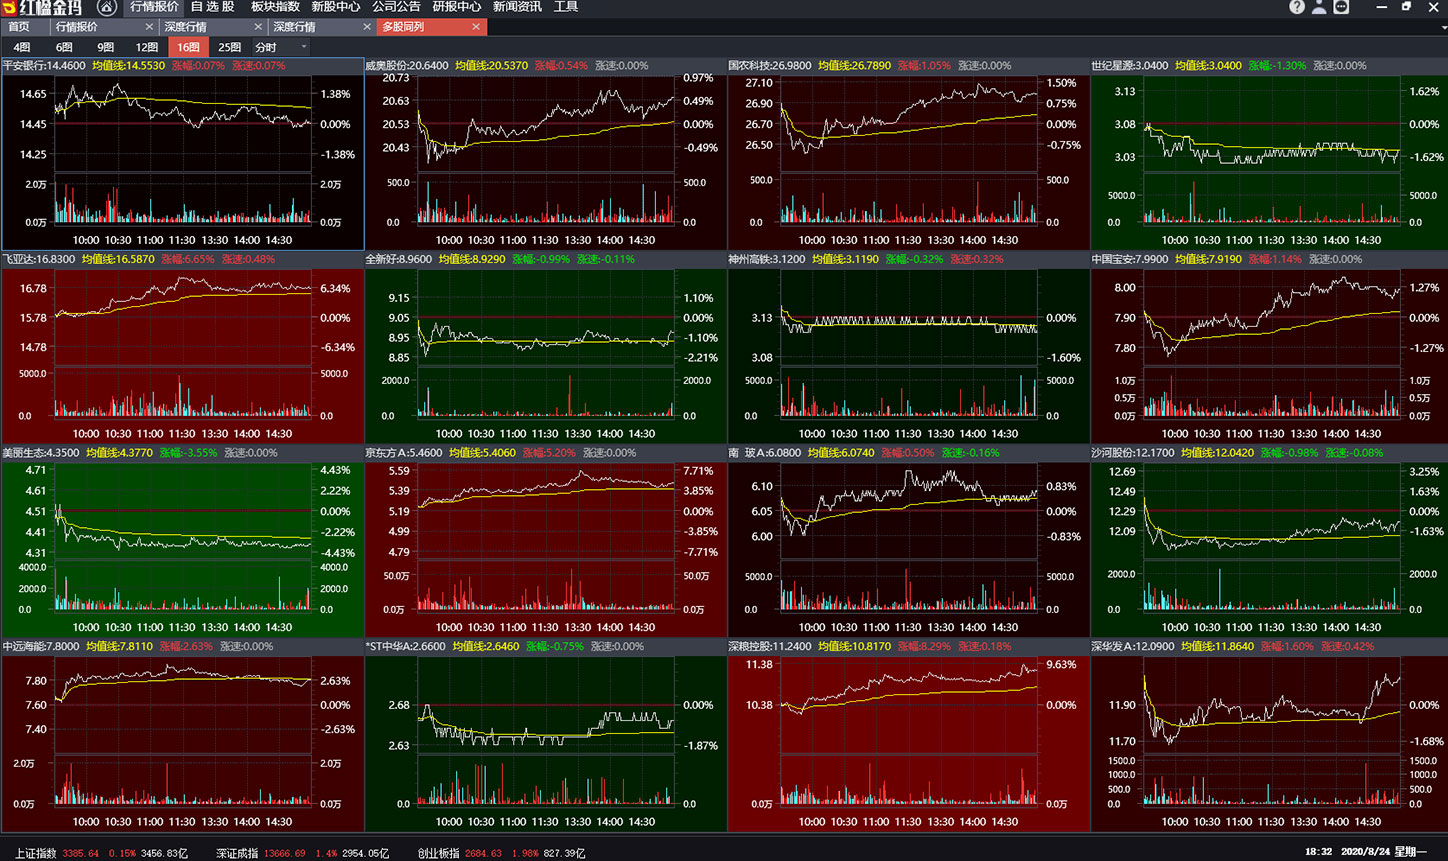Select the *ST中华A chart header
Viewport: 1448px width, 861px height.
pos(545,646)
